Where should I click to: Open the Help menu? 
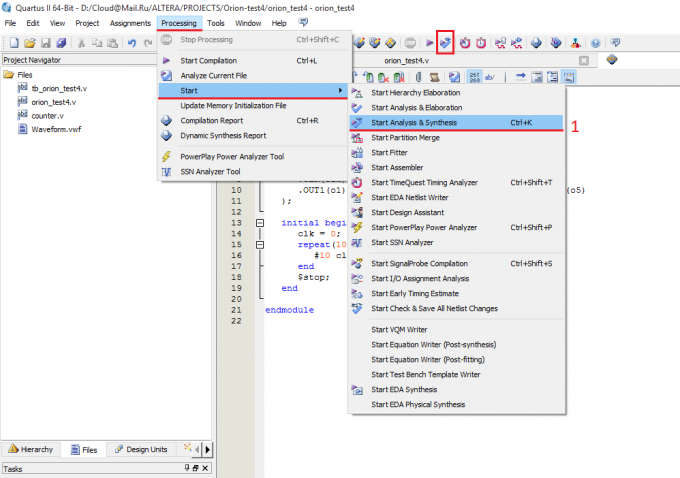[x=279, y=23]
